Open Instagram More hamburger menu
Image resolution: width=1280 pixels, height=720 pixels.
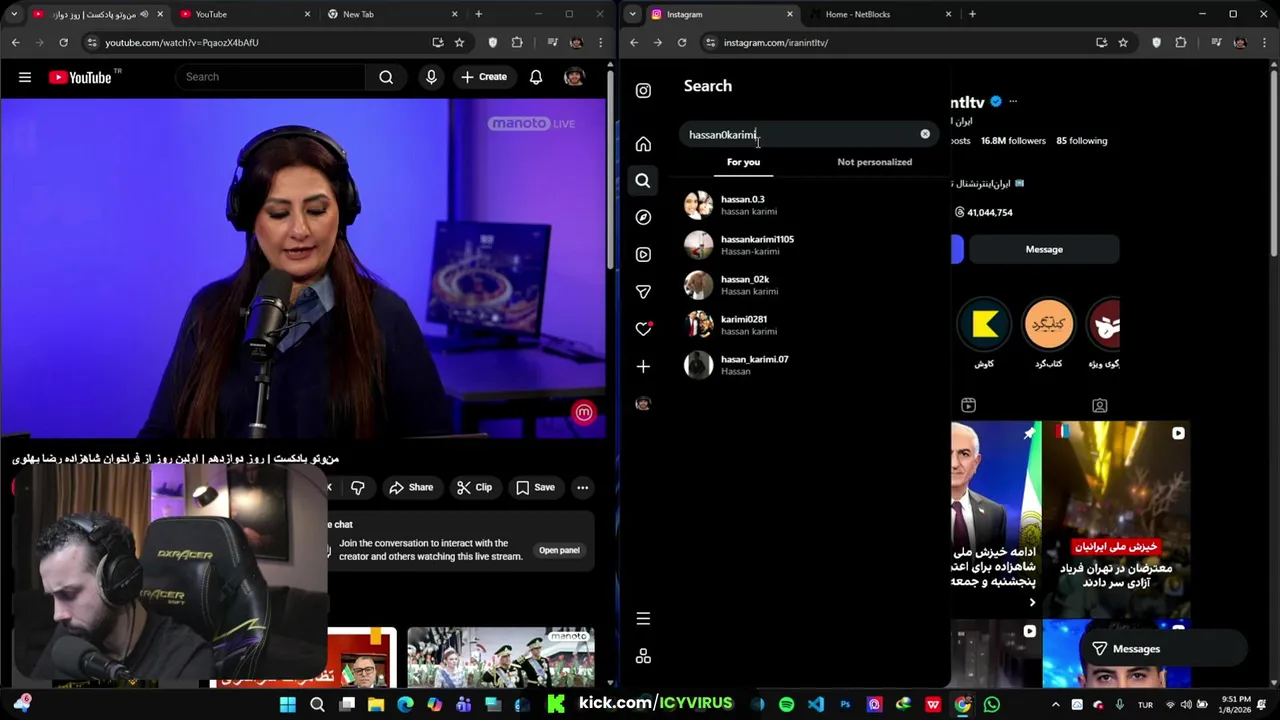coord(643,619)
